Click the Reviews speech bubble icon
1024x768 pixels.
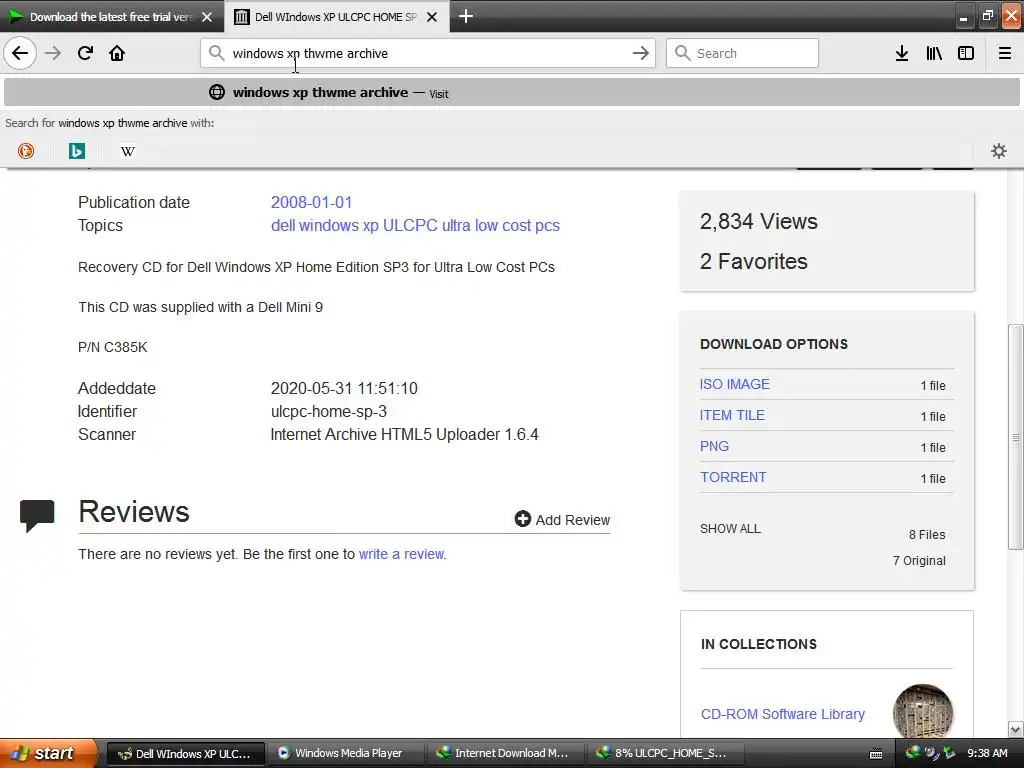(x=37, y=515)
